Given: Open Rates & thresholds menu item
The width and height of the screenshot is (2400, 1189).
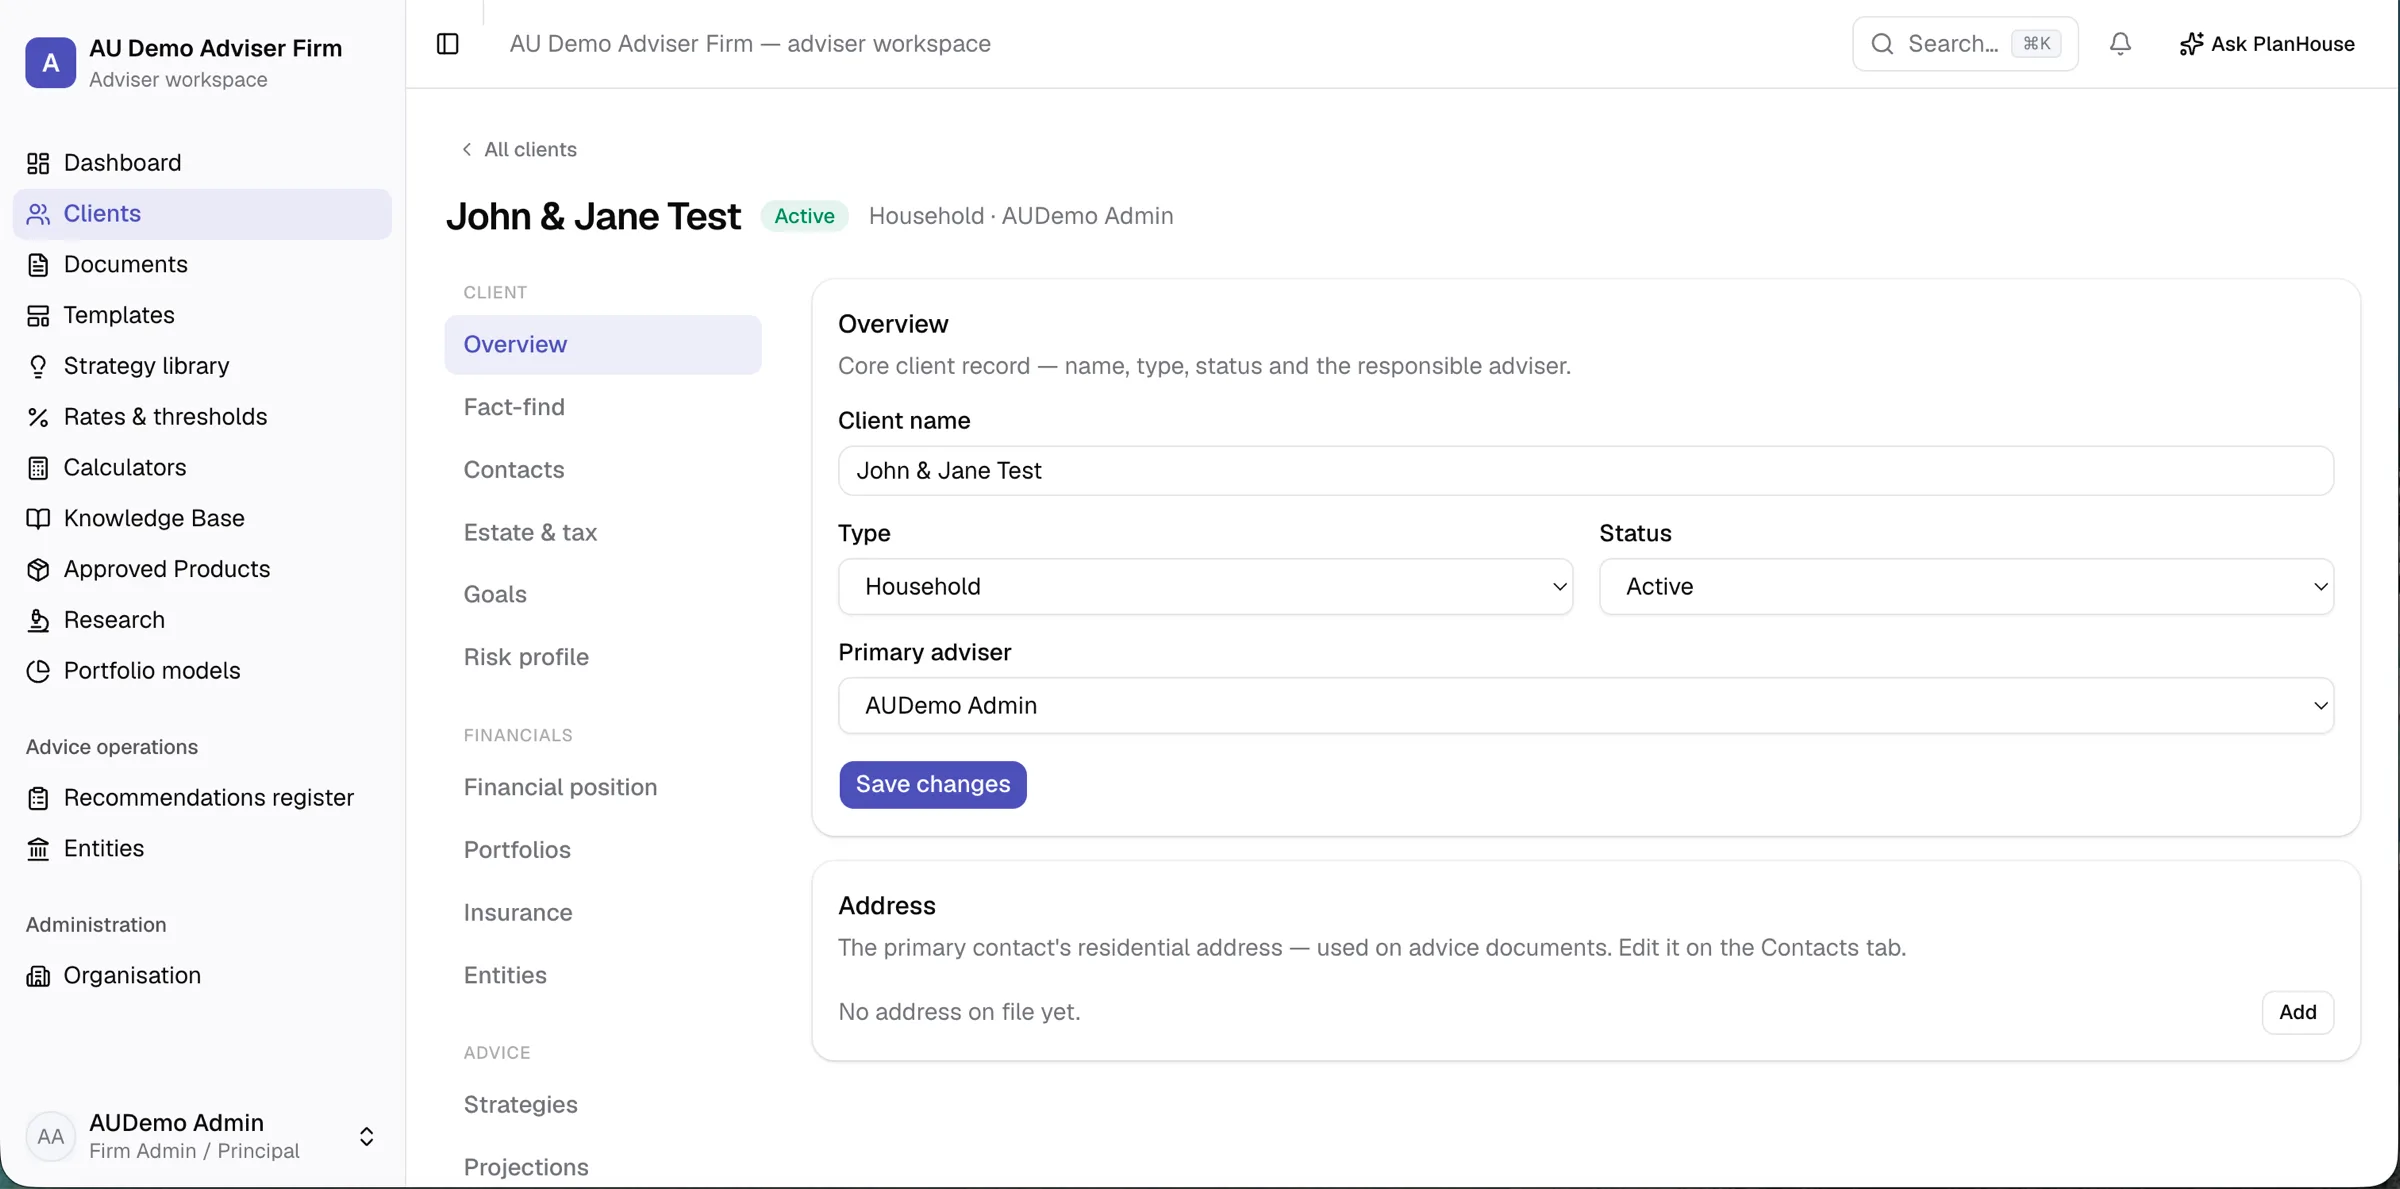Looking at the screenshot, I should (x=202, y=417).
